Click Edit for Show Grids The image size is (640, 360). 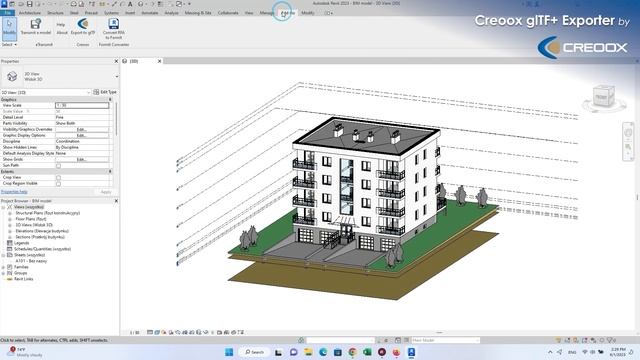click(82, 160)
